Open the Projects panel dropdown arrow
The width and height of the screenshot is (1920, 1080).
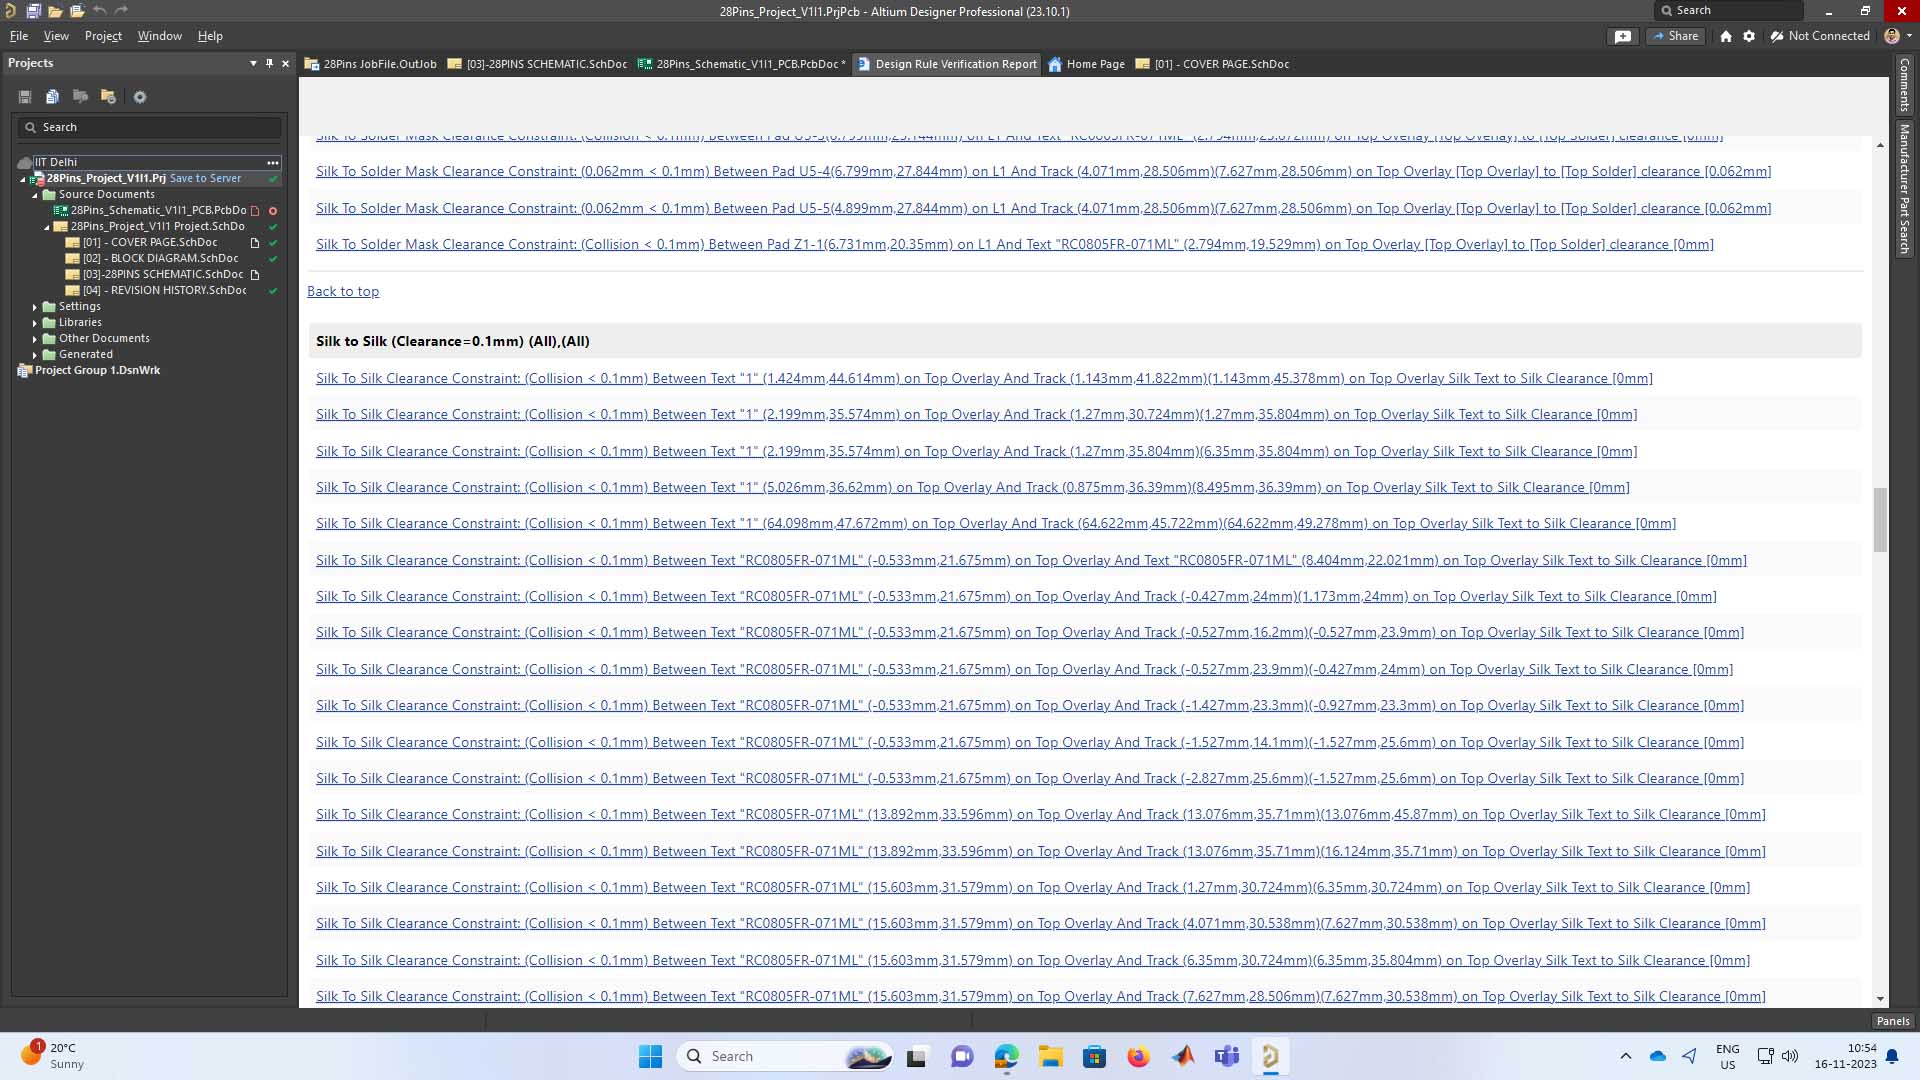(253, 63)
